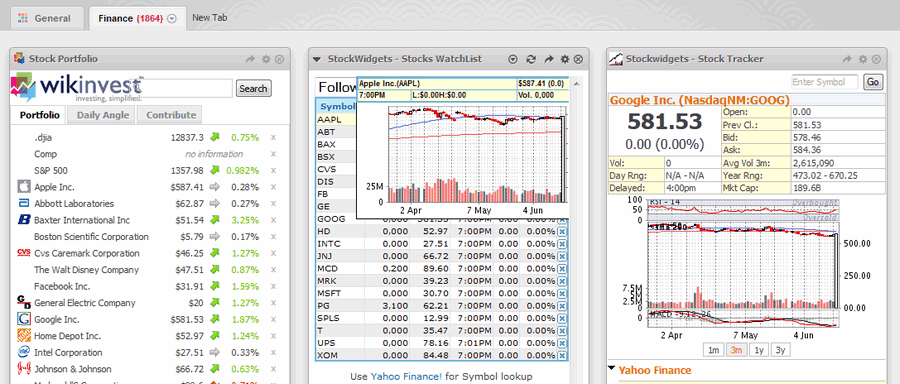Screen dimensions: 900x384
Task: Close the Stock Portfolio widget
Action: 280,59
